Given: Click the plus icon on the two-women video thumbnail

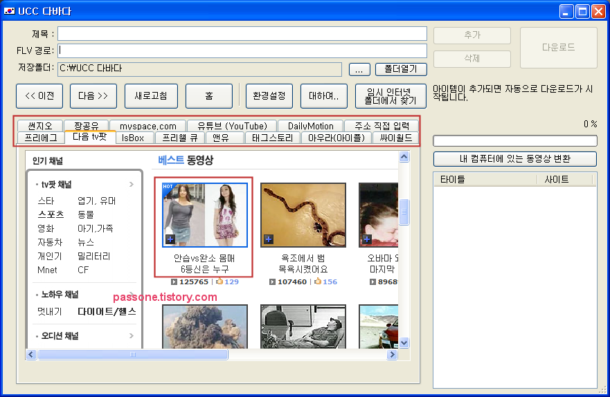Looking at the screenshot, I should coord(170,239).
